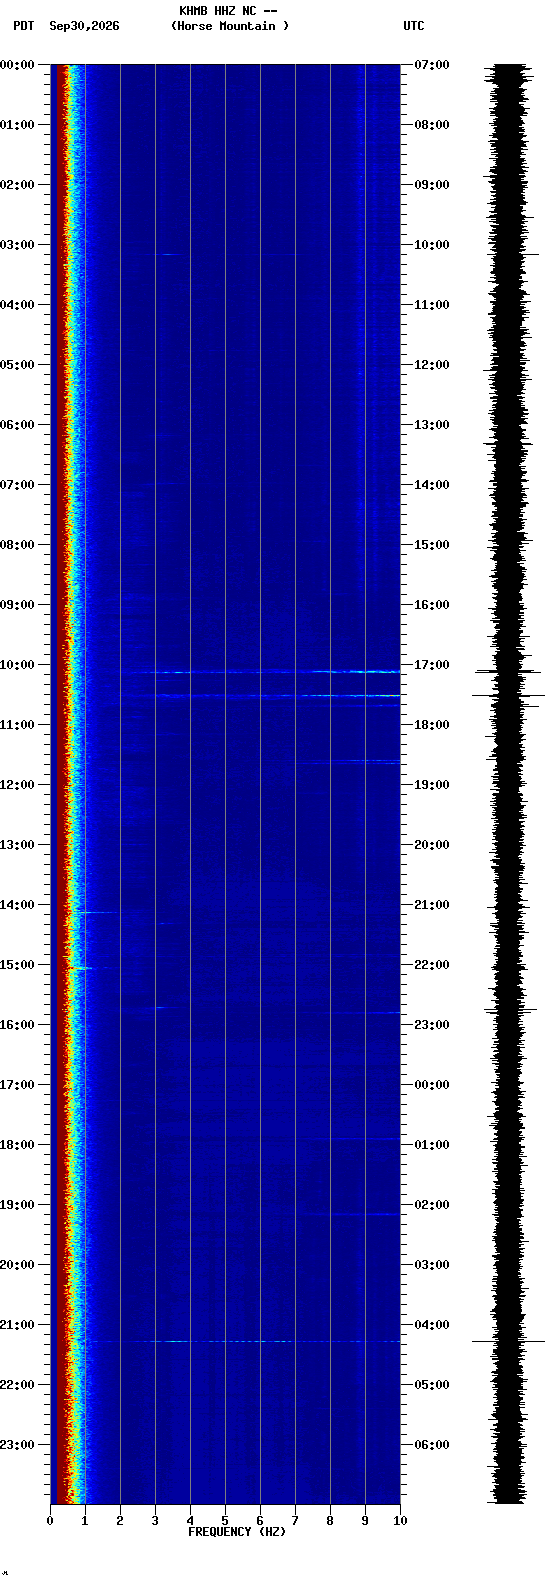552x1584 pixels.
Task: Click the 06:00 PDT time label
Action: point(17,425)
